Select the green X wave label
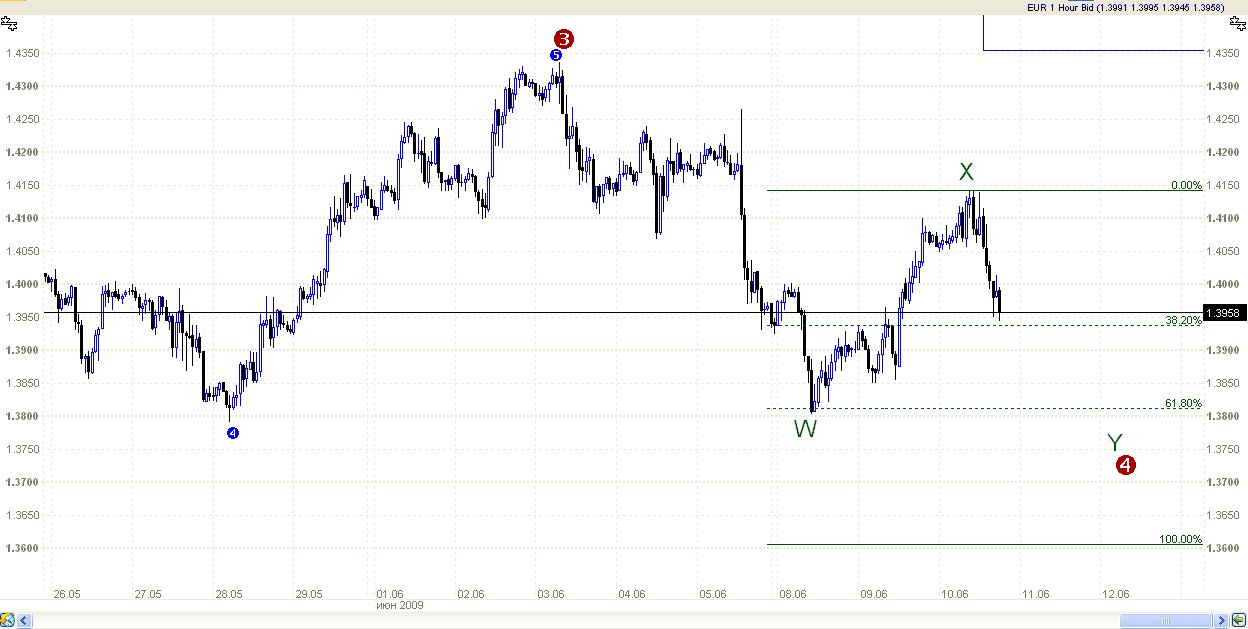 (966, 171)
